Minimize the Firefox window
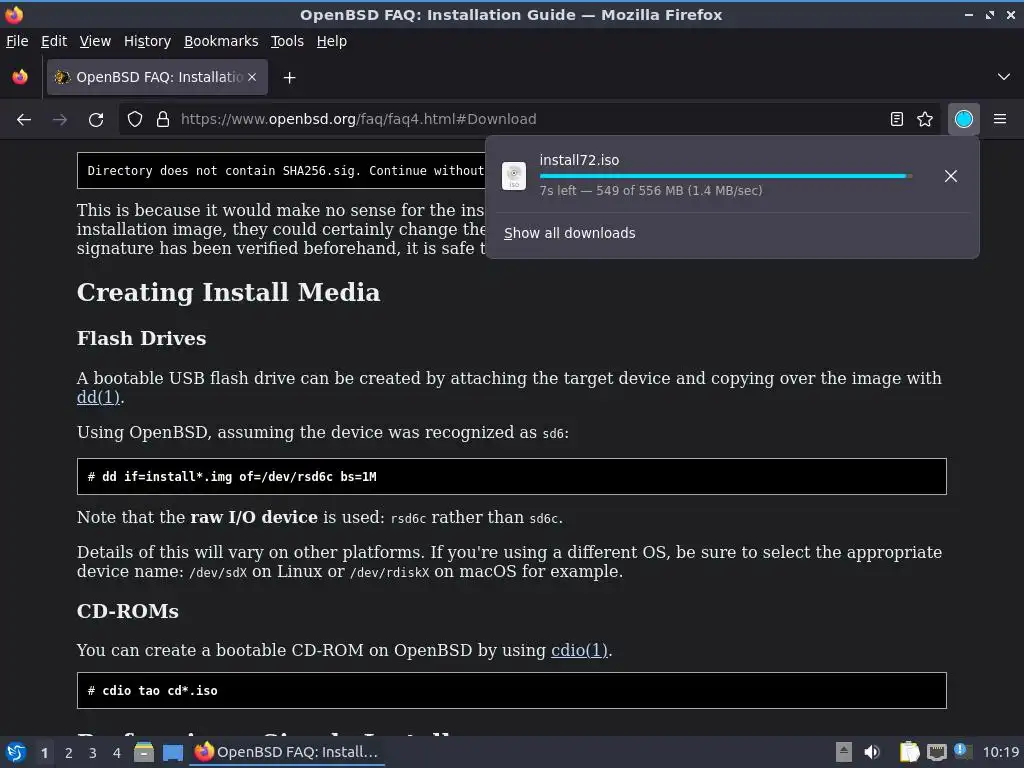This screenshot has height=768, width=1024. click(969, 14)
